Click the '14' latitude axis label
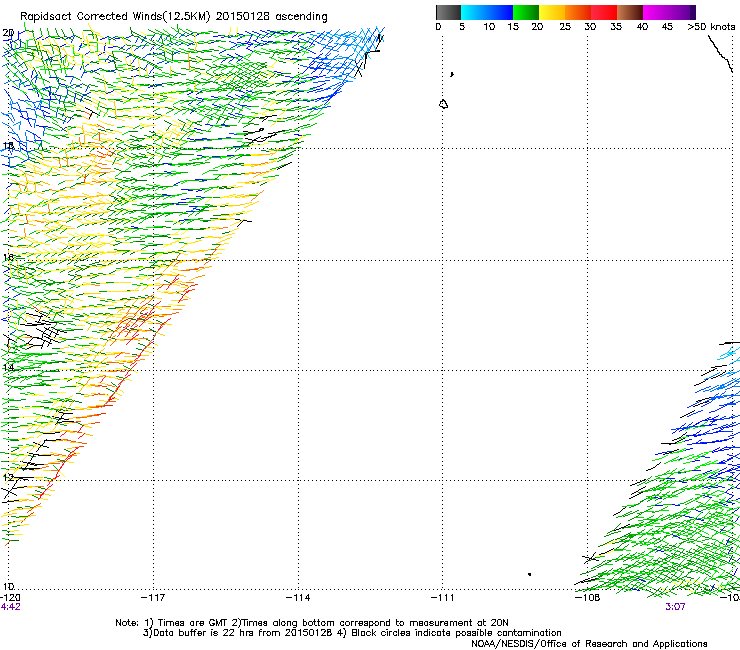 pyautogui.click(x=8, y=367)
